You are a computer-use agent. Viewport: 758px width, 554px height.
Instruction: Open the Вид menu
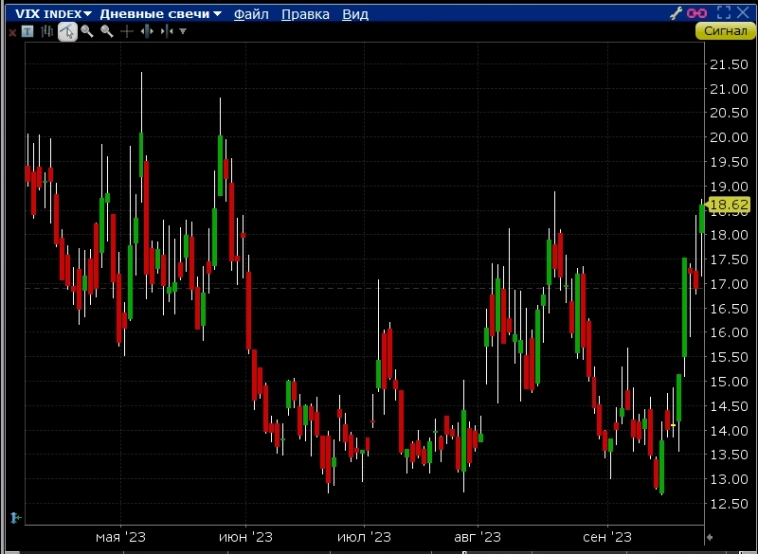355,14
